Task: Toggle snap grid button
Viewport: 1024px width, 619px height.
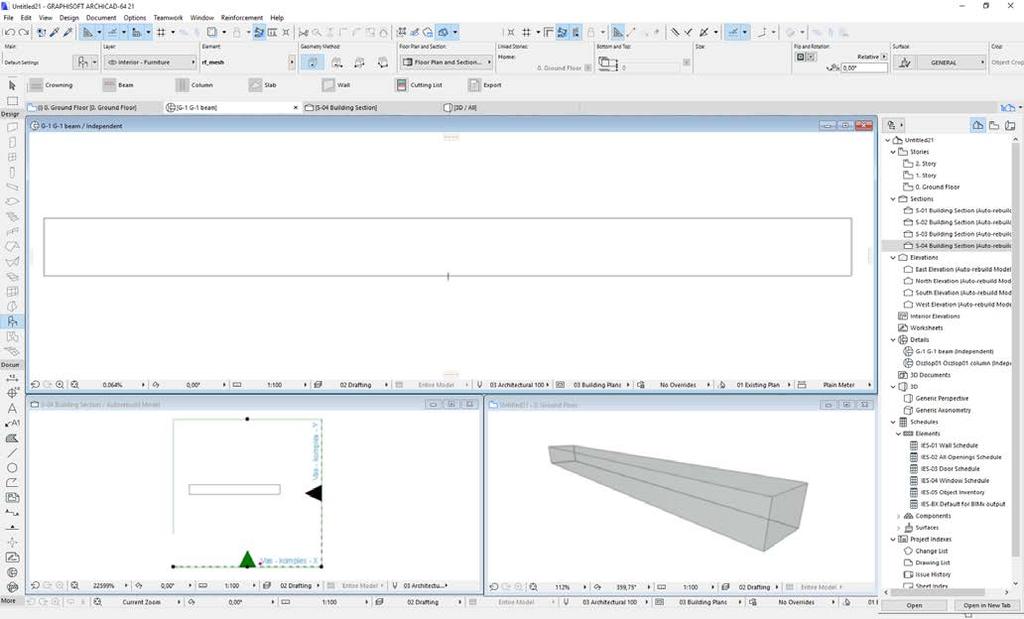Action: [x=161, y=32]
